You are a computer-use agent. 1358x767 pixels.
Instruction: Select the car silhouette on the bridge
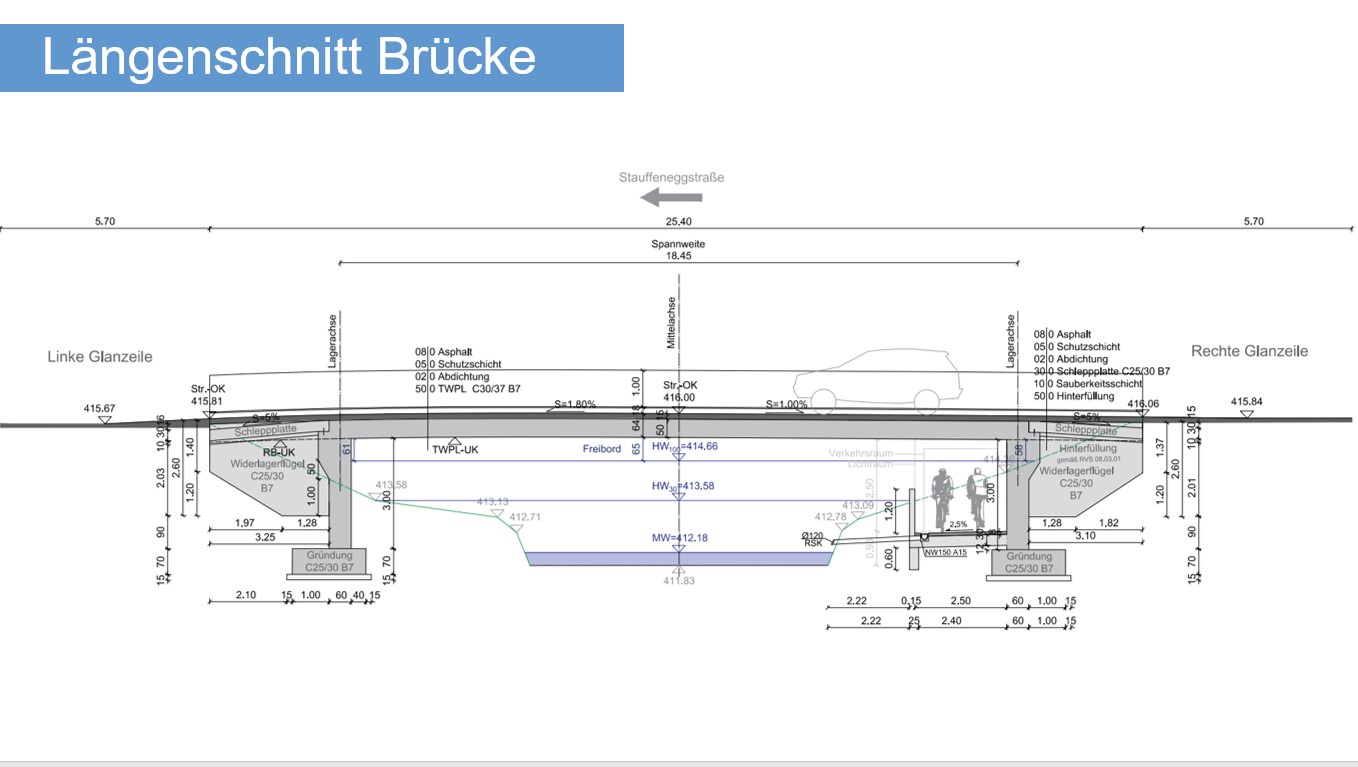coord(877,382)
